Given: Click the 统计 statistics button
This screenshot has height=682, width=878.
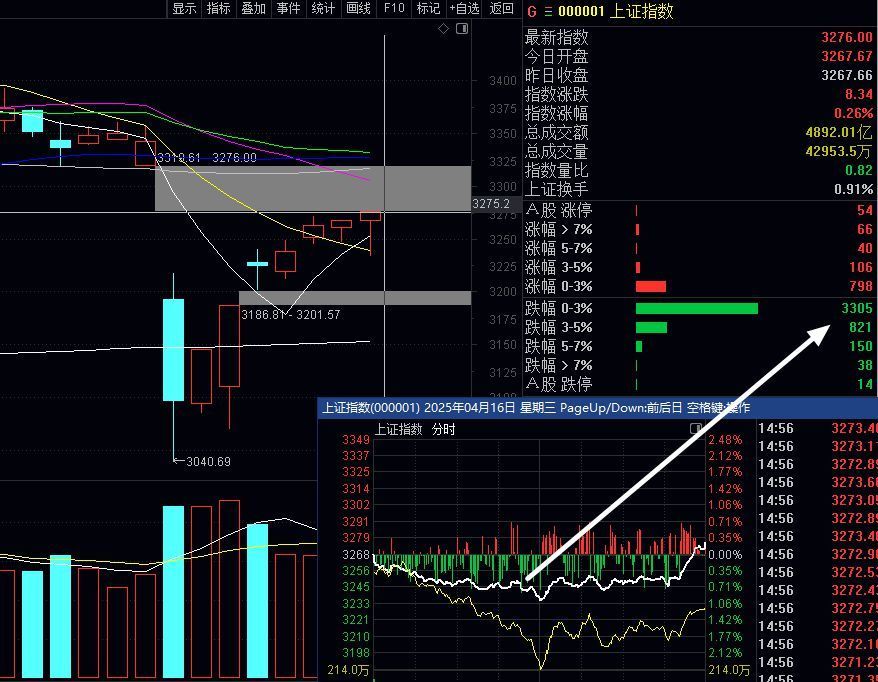Looking at the screenshot, I should 323,9.
